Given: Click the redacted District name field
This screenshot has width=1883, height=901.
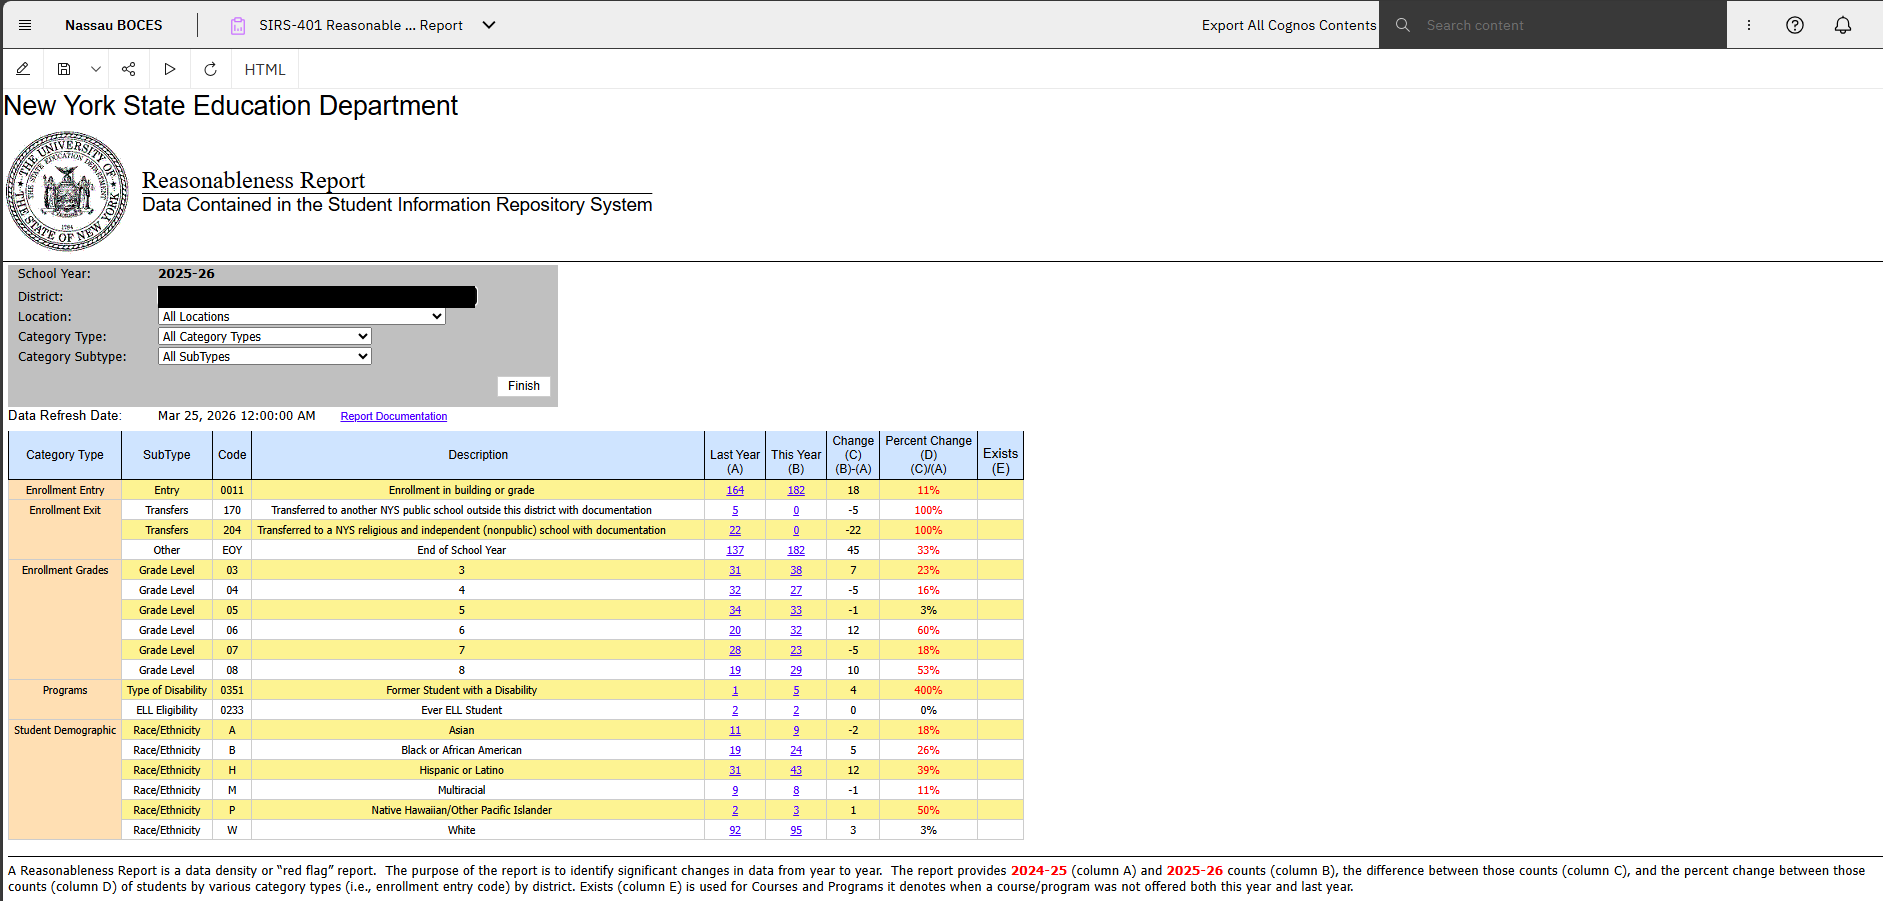Looking at the screenshot, I should click(x=317, y=297).
